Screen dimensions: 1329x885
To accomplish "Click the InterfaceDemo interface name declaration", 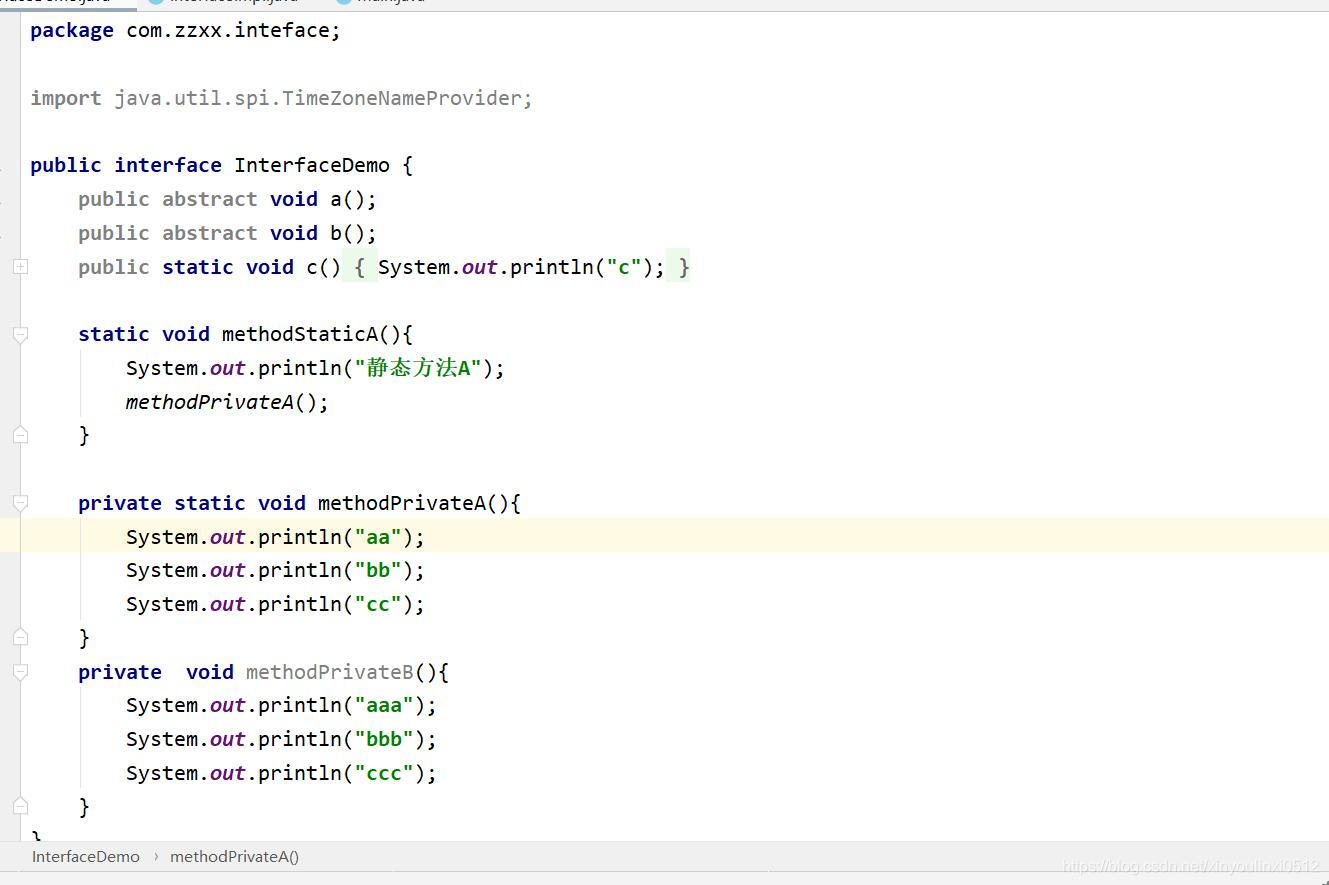I will click(x=312, y=165).
